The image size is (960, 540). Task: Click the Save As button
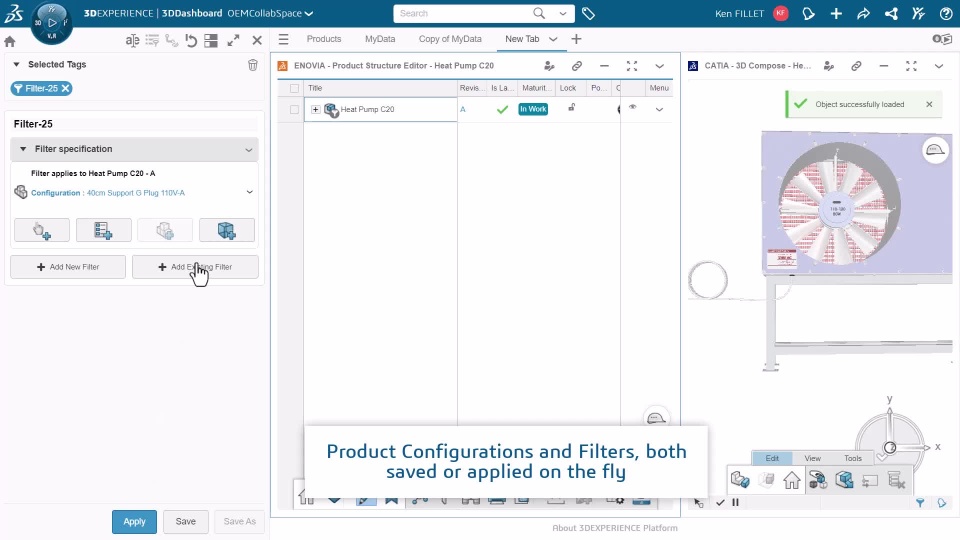pyautogui.click(x=239, y=522)
